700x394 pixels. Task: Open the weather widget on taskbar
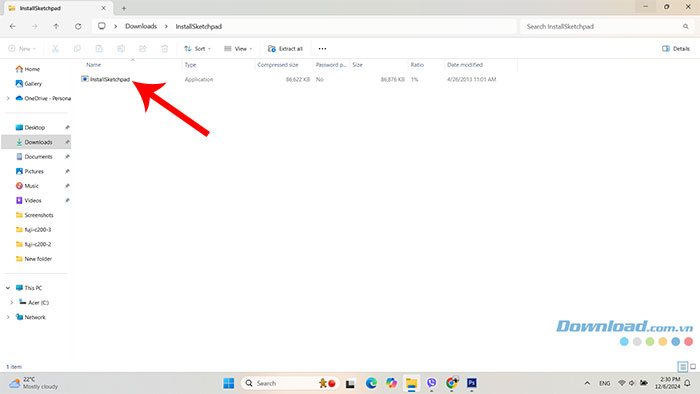tap(33, 383)
